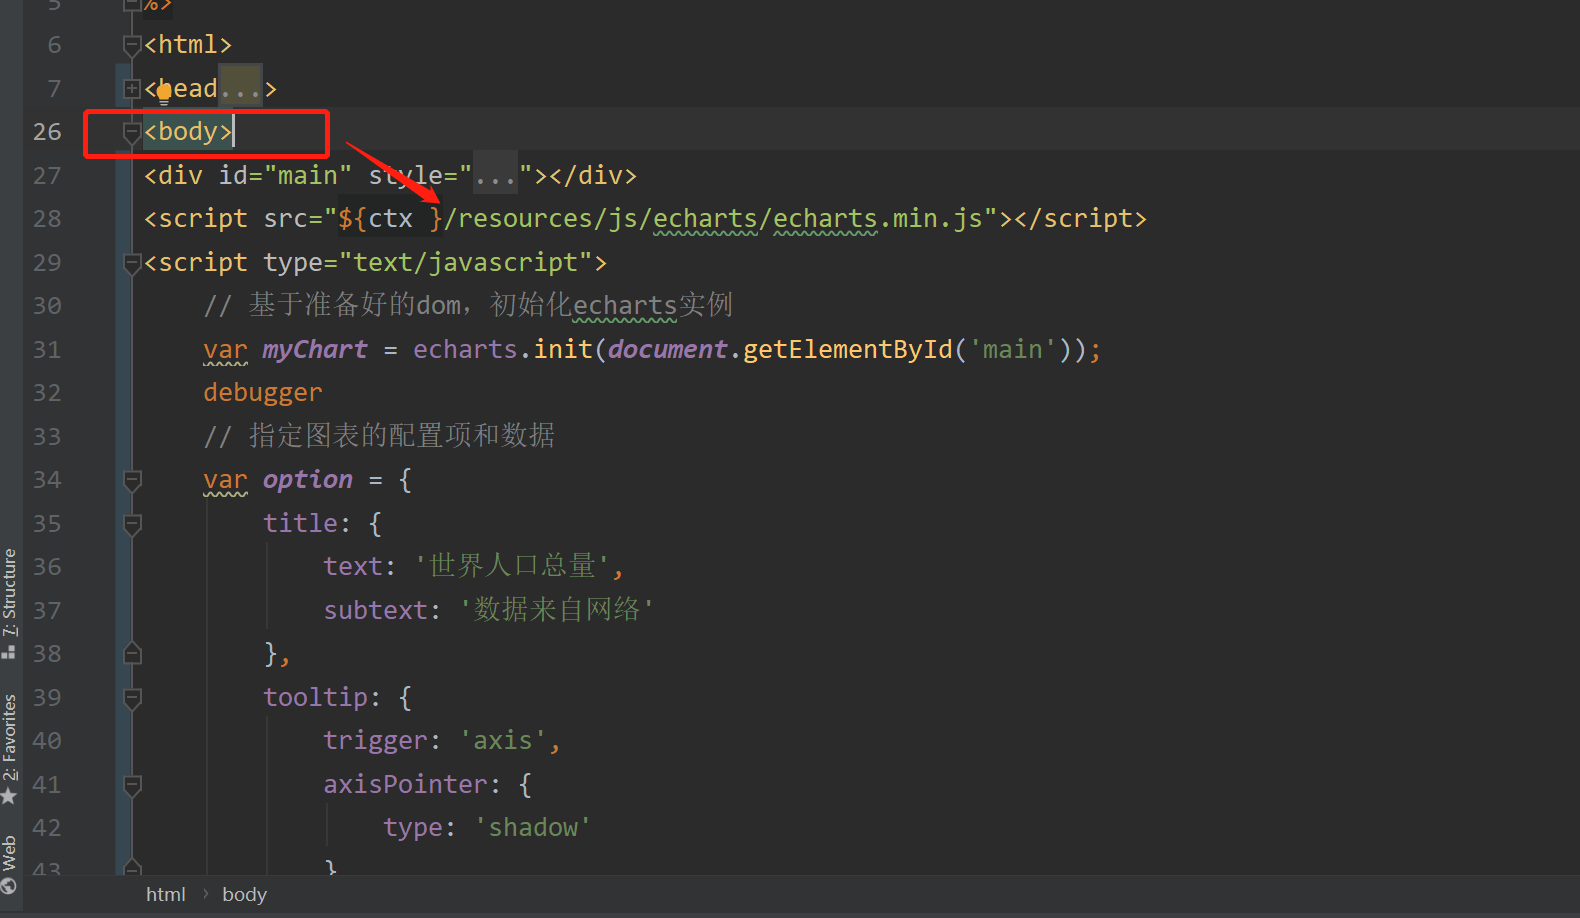Collapse the tooltip object fold on line 39
Viewport: 1580px width, 918px height.
pyautogui.click(x=132, y=698)
